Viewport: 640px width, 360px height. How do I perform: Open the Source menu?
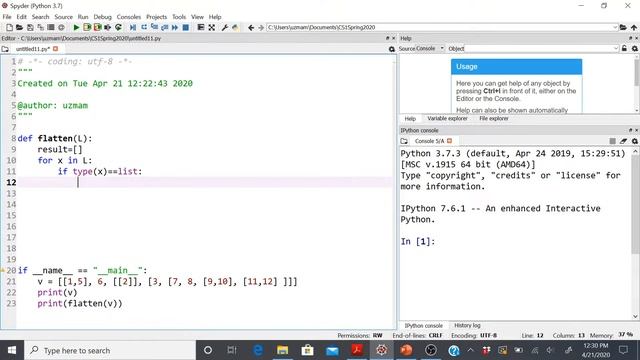tap(63, 17)
